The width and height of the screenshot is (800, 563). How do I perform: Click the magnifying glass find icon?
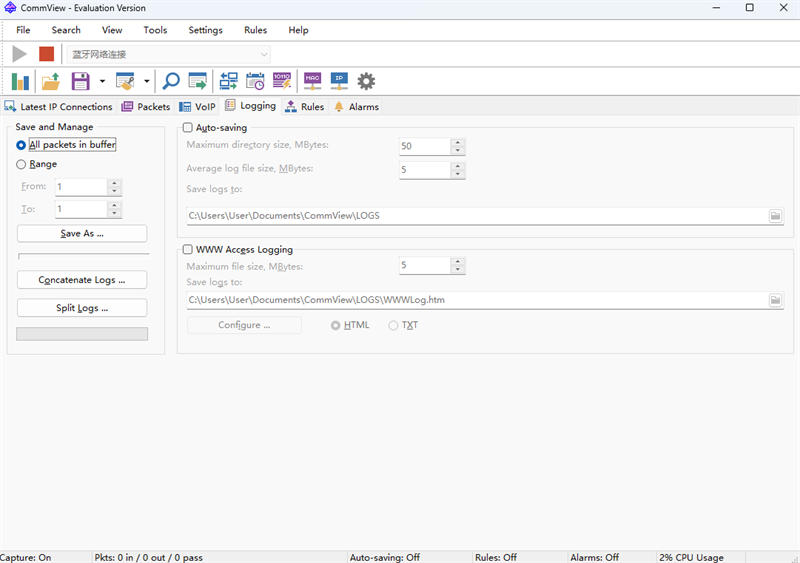pyautogui.click(x=171, y=81)
